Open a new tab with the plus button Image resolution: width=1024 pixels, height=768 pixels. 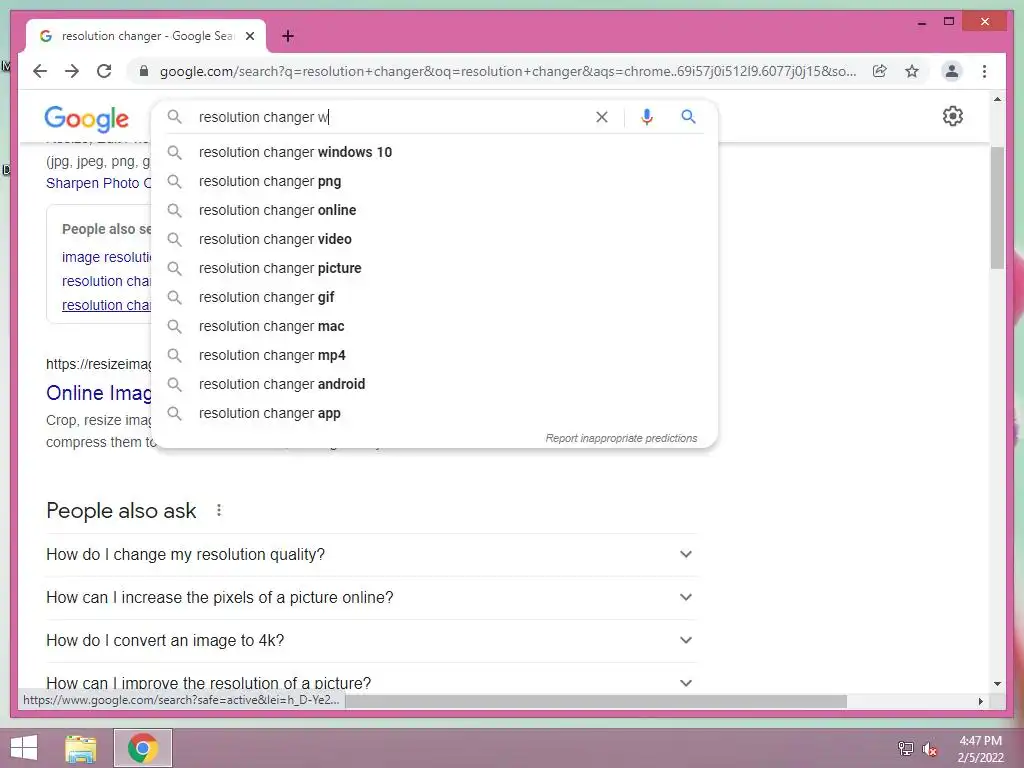pyautogui.click(x=287, y=36)
